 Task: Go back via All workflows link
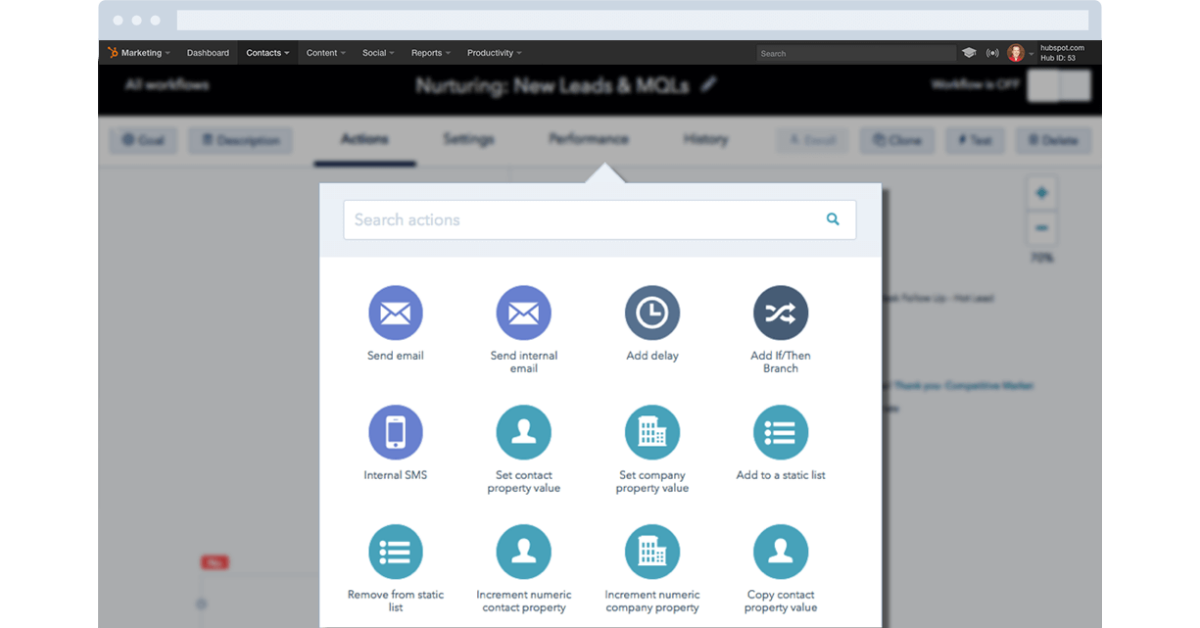point(167,85)
